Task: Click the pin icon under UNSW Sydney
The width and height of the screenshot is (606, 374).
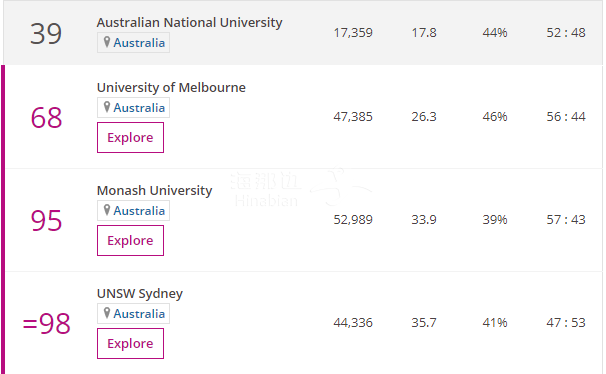Action: tap(107, 313)
